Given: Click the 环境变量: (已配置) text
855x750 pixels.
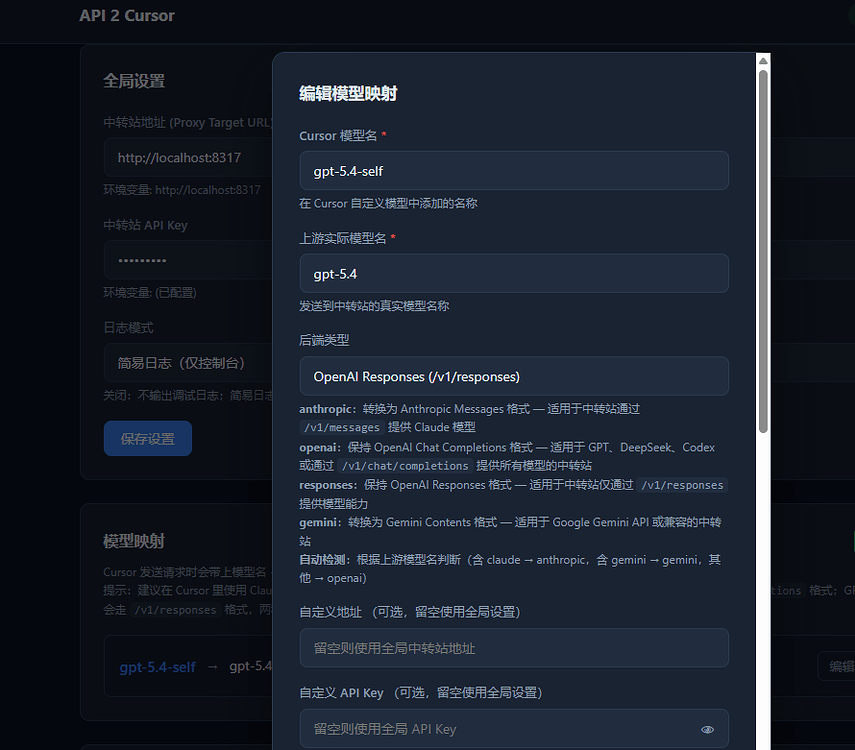Looking at the screenshot, I should point(150,293).
